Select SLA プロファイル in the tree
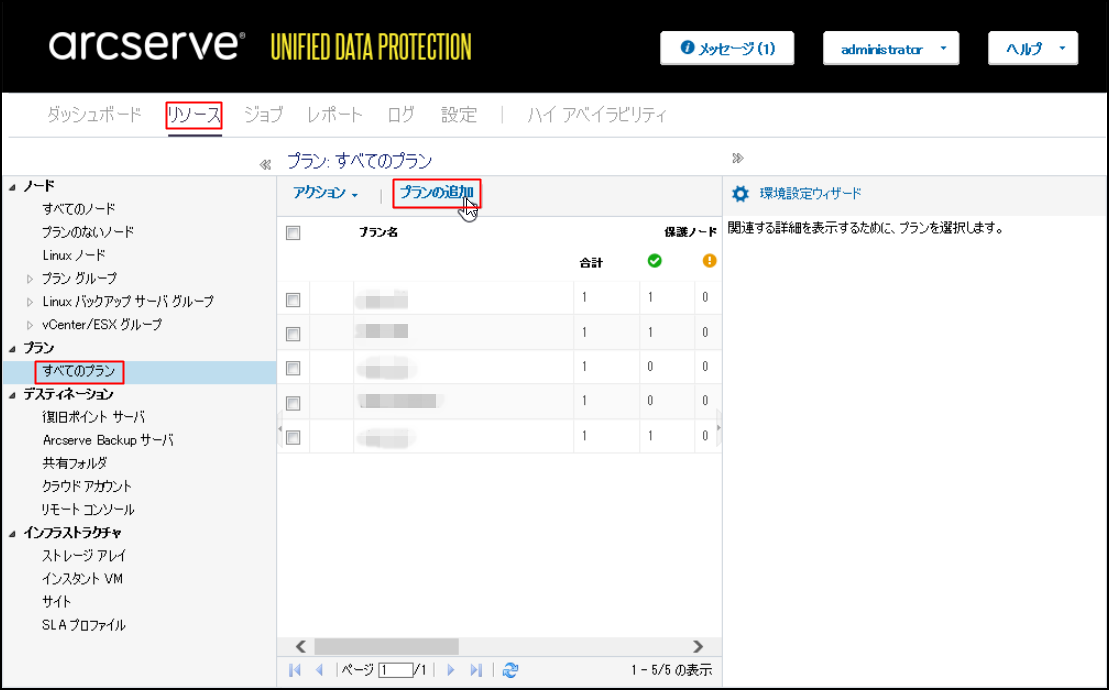1109x690 pixels. (83, 626)
